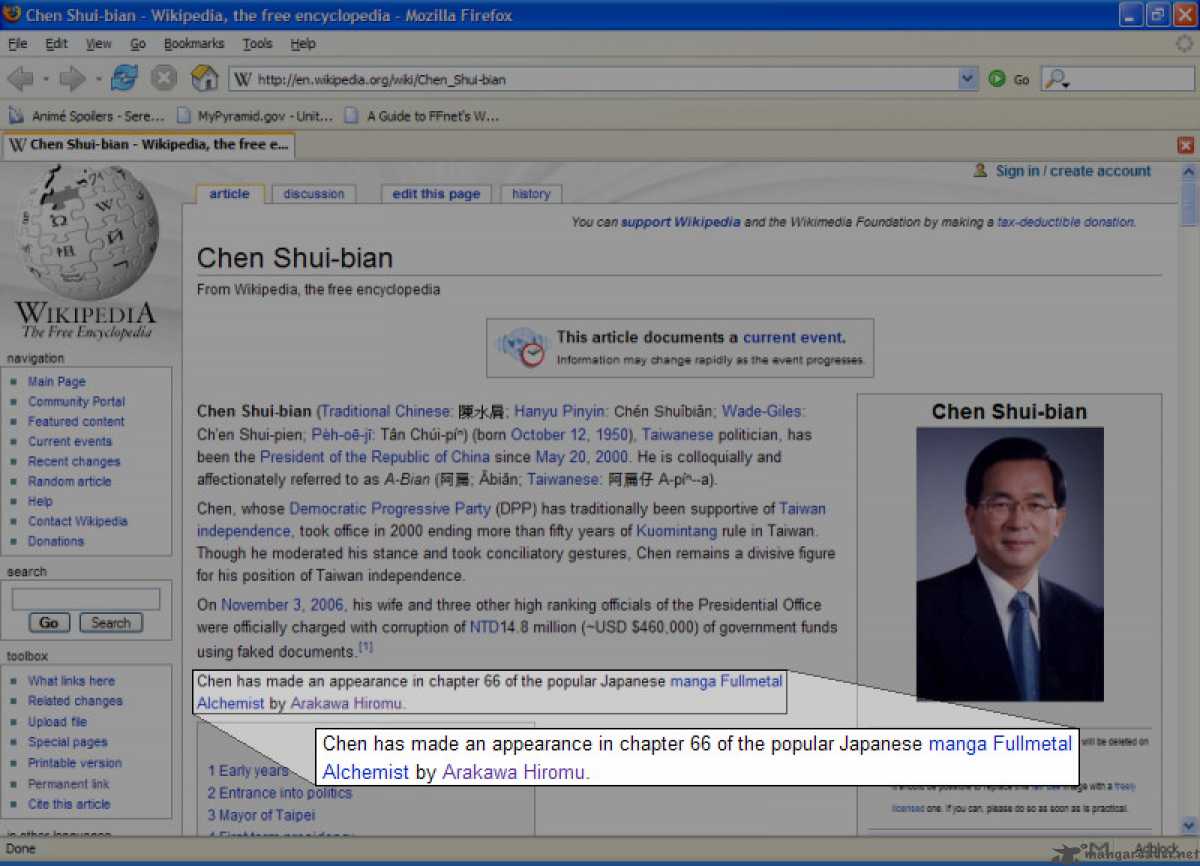The image size is (1200, 866).
Task: Open the 'edit this page' tab
Action: 436,194
